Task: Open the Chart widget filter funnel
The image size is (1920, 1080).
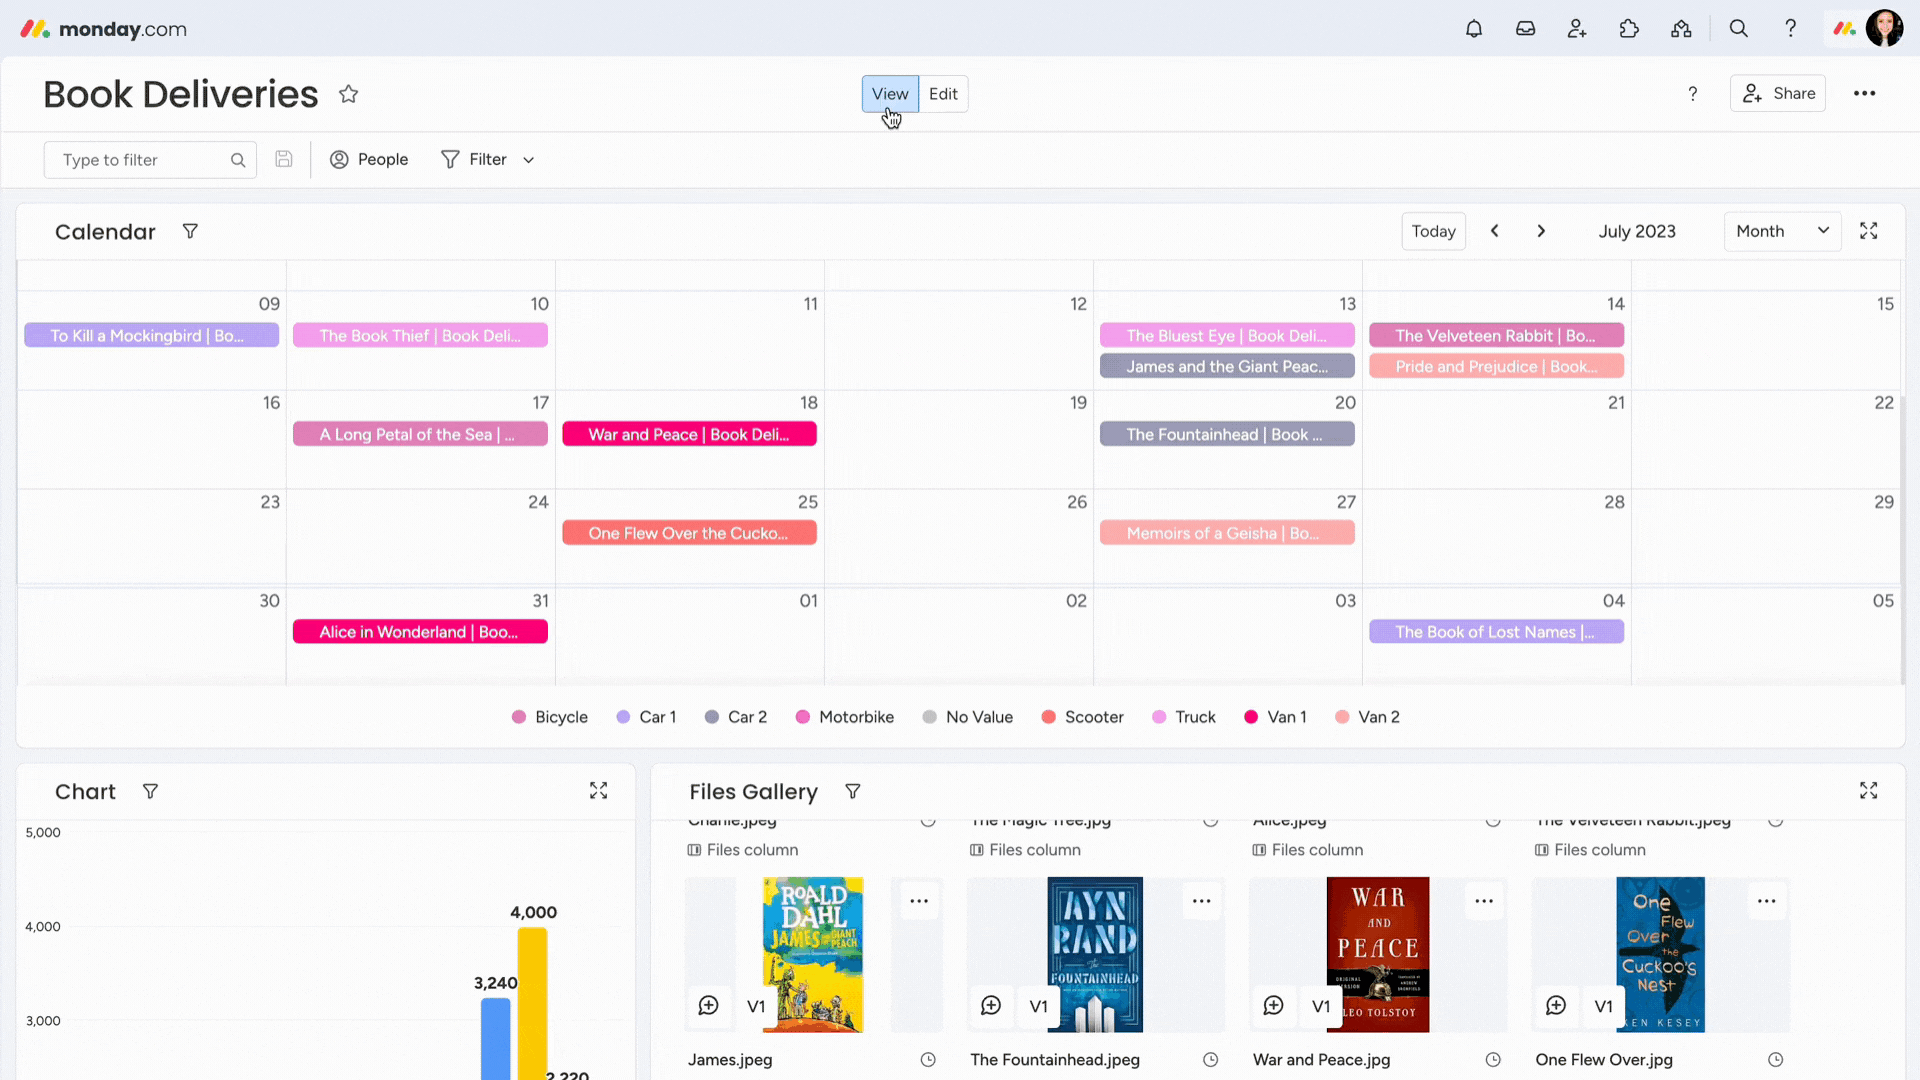Action: coord(150,791)
